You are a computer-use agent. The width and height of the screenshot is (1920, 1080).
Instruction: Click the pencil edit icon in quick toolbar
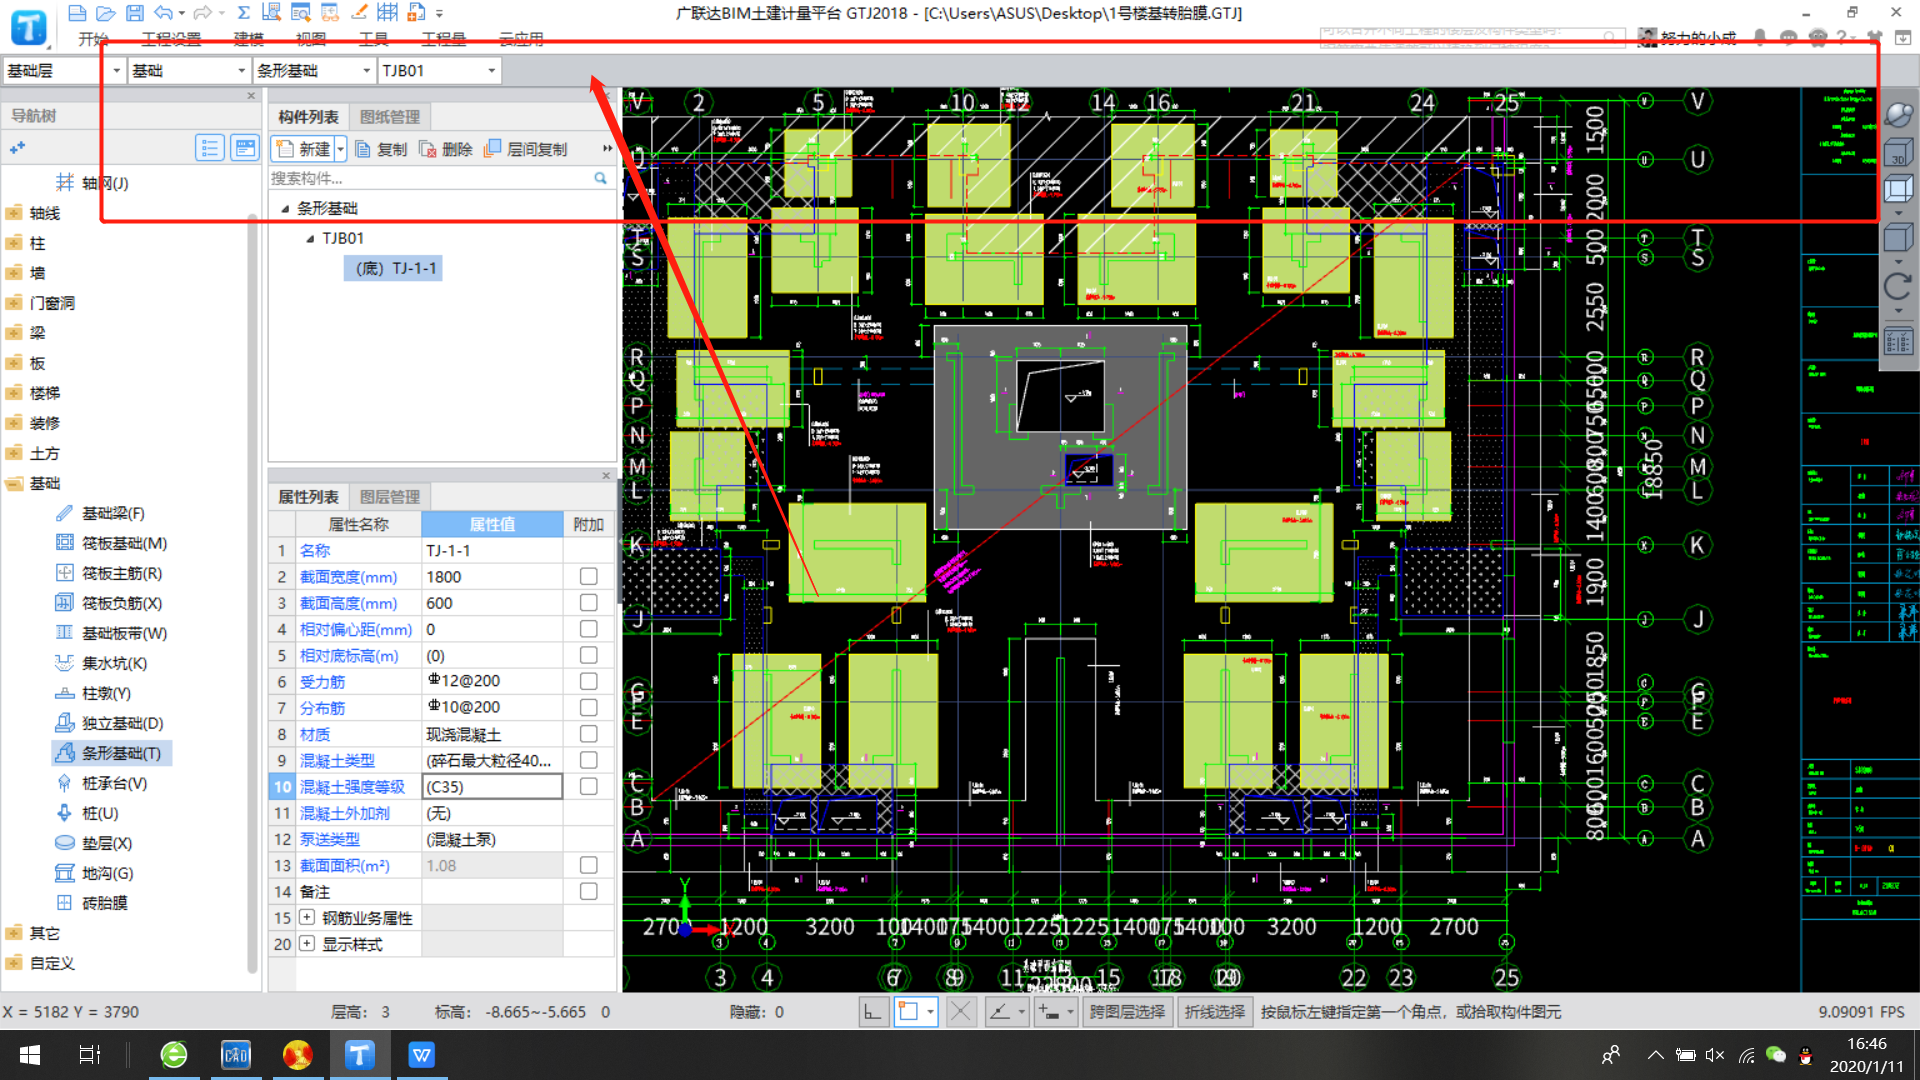coord(359,13)
